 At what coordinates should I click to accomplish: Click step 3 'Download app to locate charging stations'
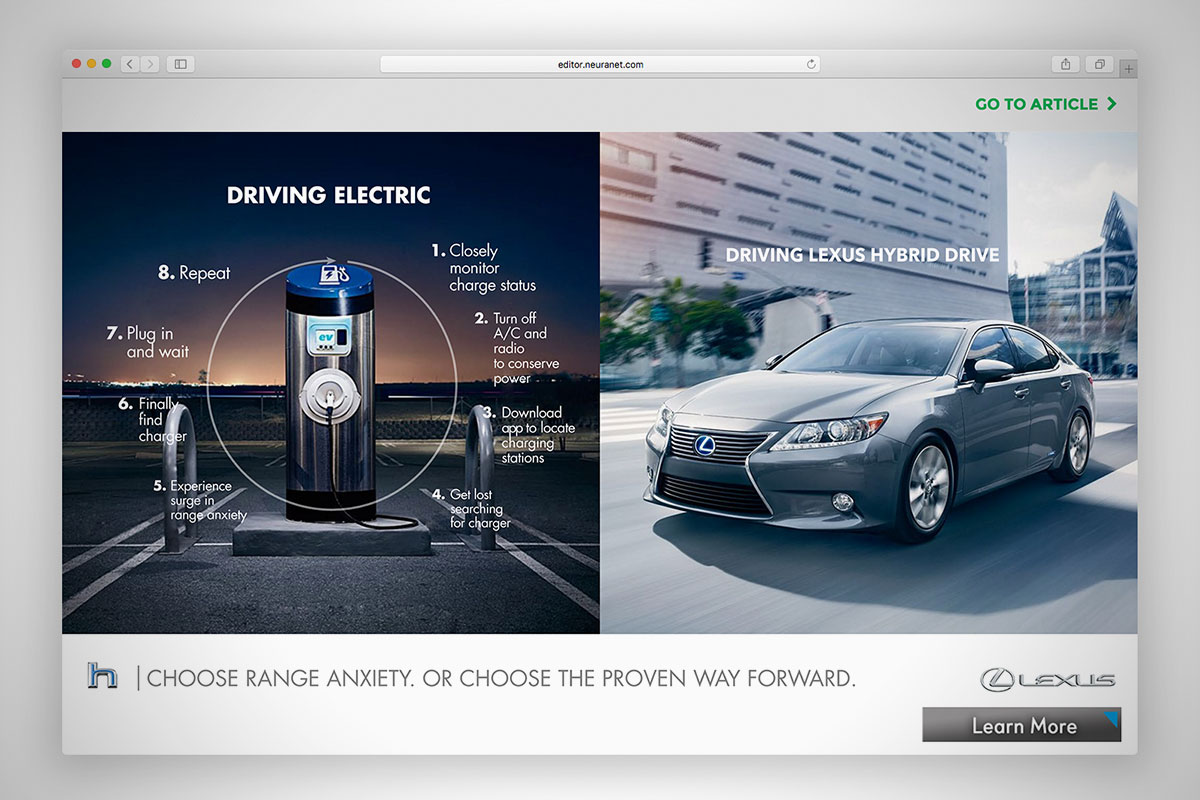pyautogui.click(x=529, y=434)
